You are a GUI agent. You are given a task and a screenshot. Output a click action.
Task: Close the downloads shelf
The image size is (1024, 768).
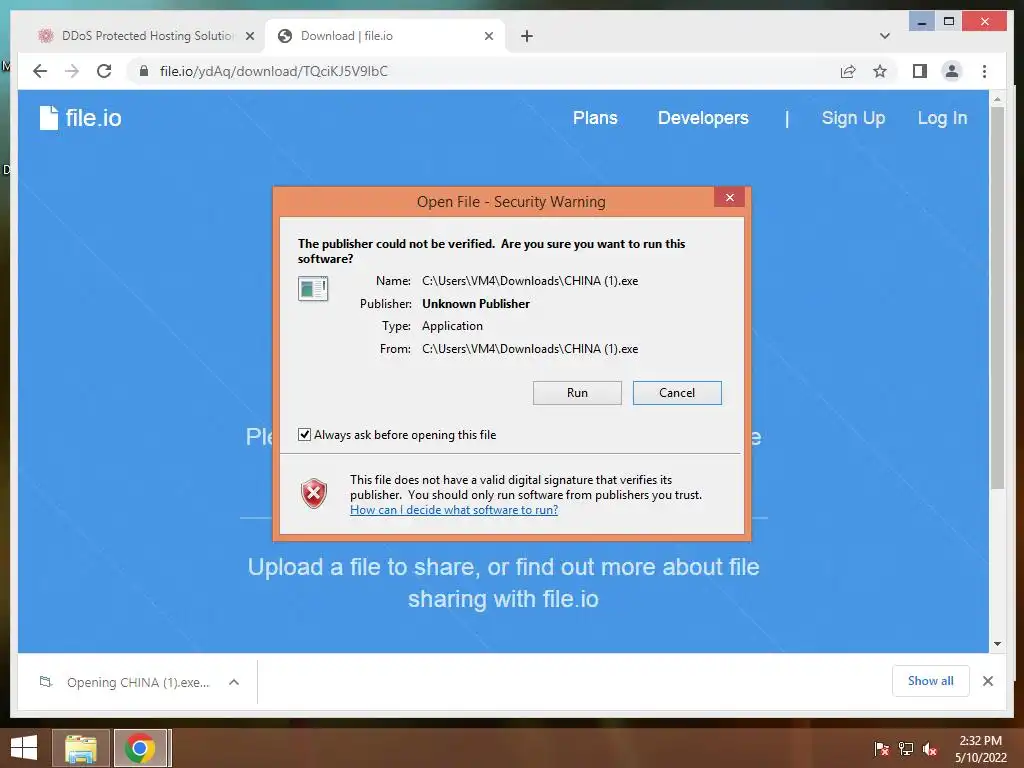click(987, 681)
